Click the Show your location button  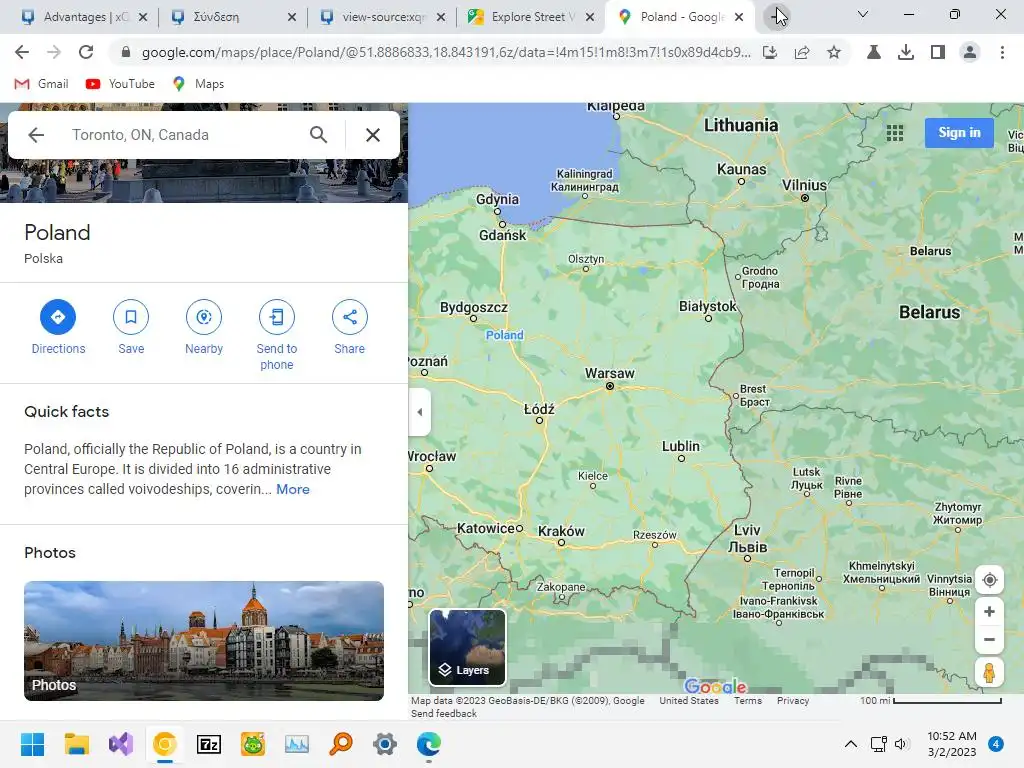(989, 580)
